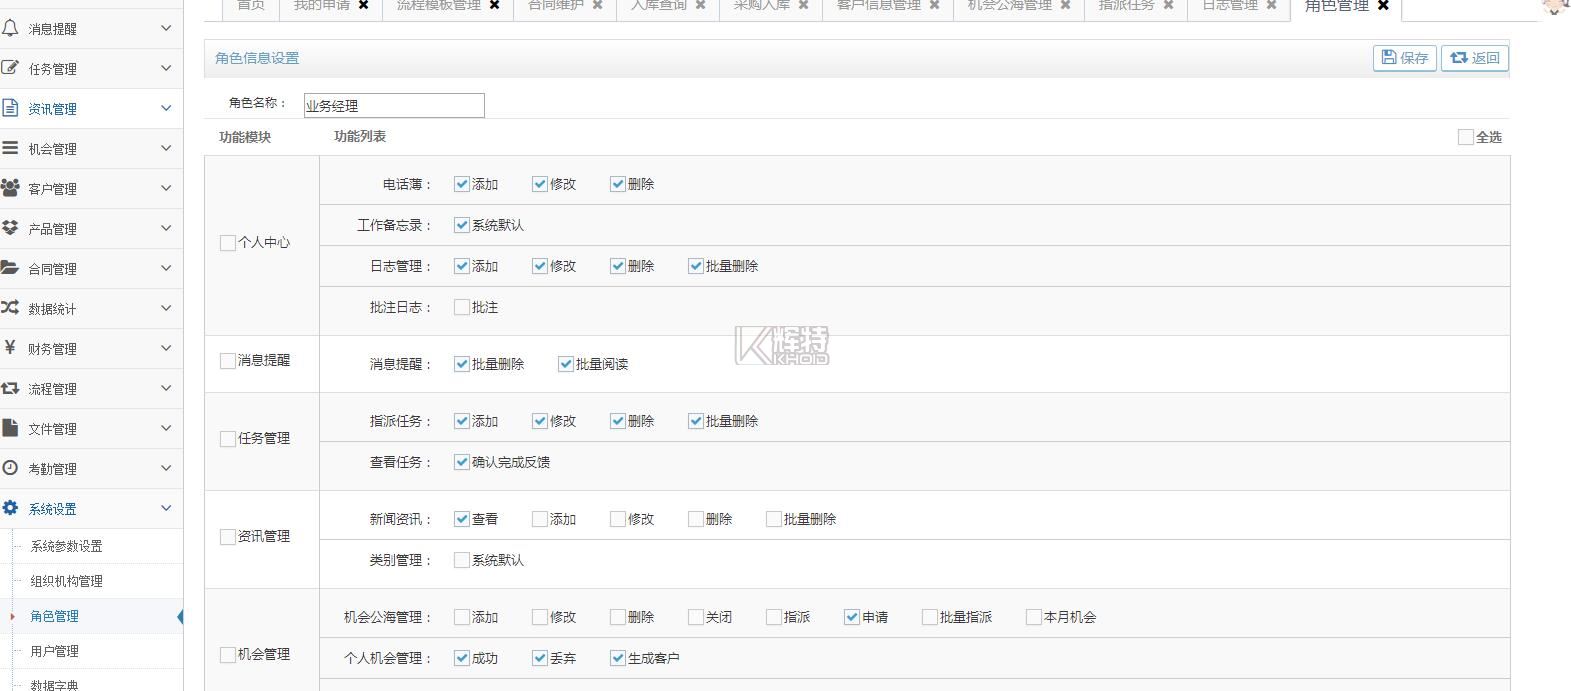Viewport: 1571px width, 691px height.
Task: Click the edit icon beside 任务管理
Action: [10, 68]
